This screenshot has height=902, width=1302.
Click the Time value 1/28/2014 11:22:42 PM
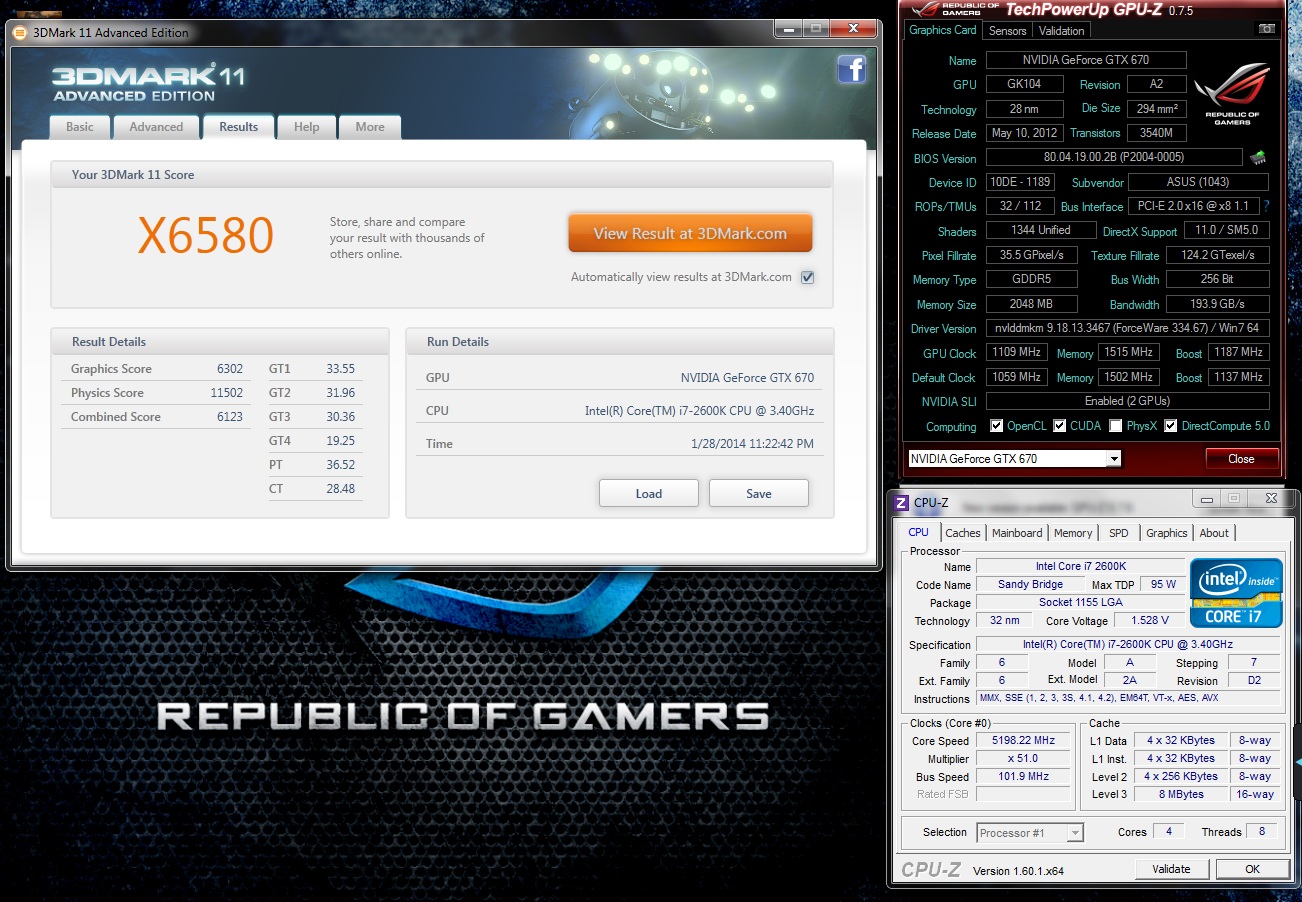click(752, 444)
